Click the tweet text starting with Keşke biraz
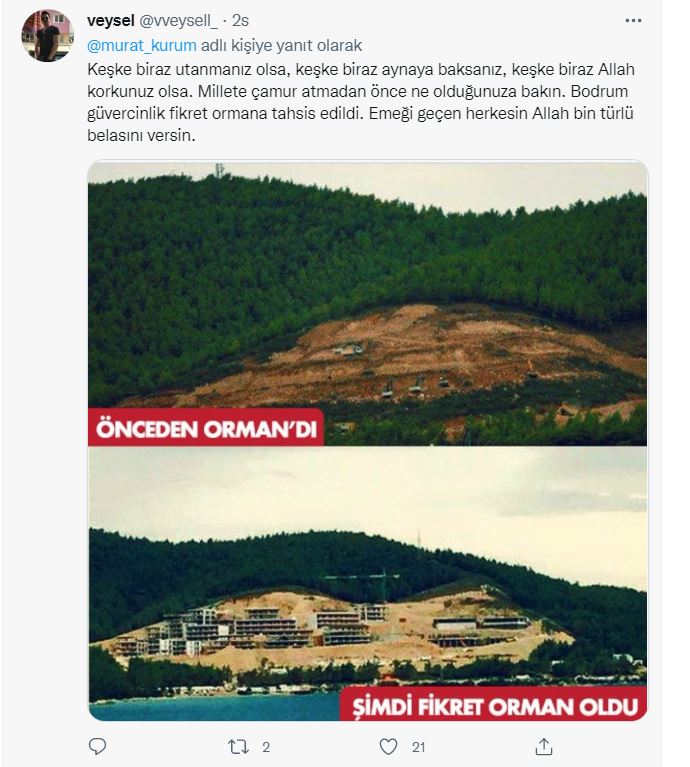The height and width of the screenshot is (767, 690). pyautogui.click(x=361, y=102)
